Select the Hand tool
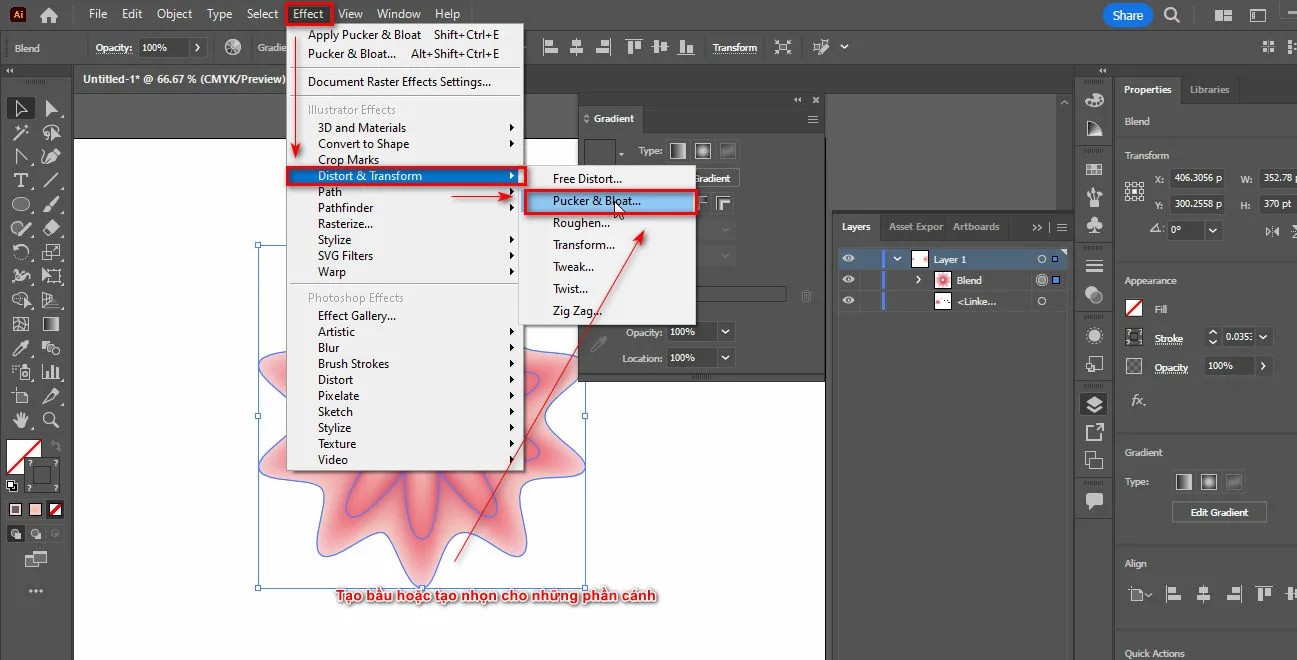Viewport: 1297px width, 660px height. pyautogui.click(x=20, y=420)
